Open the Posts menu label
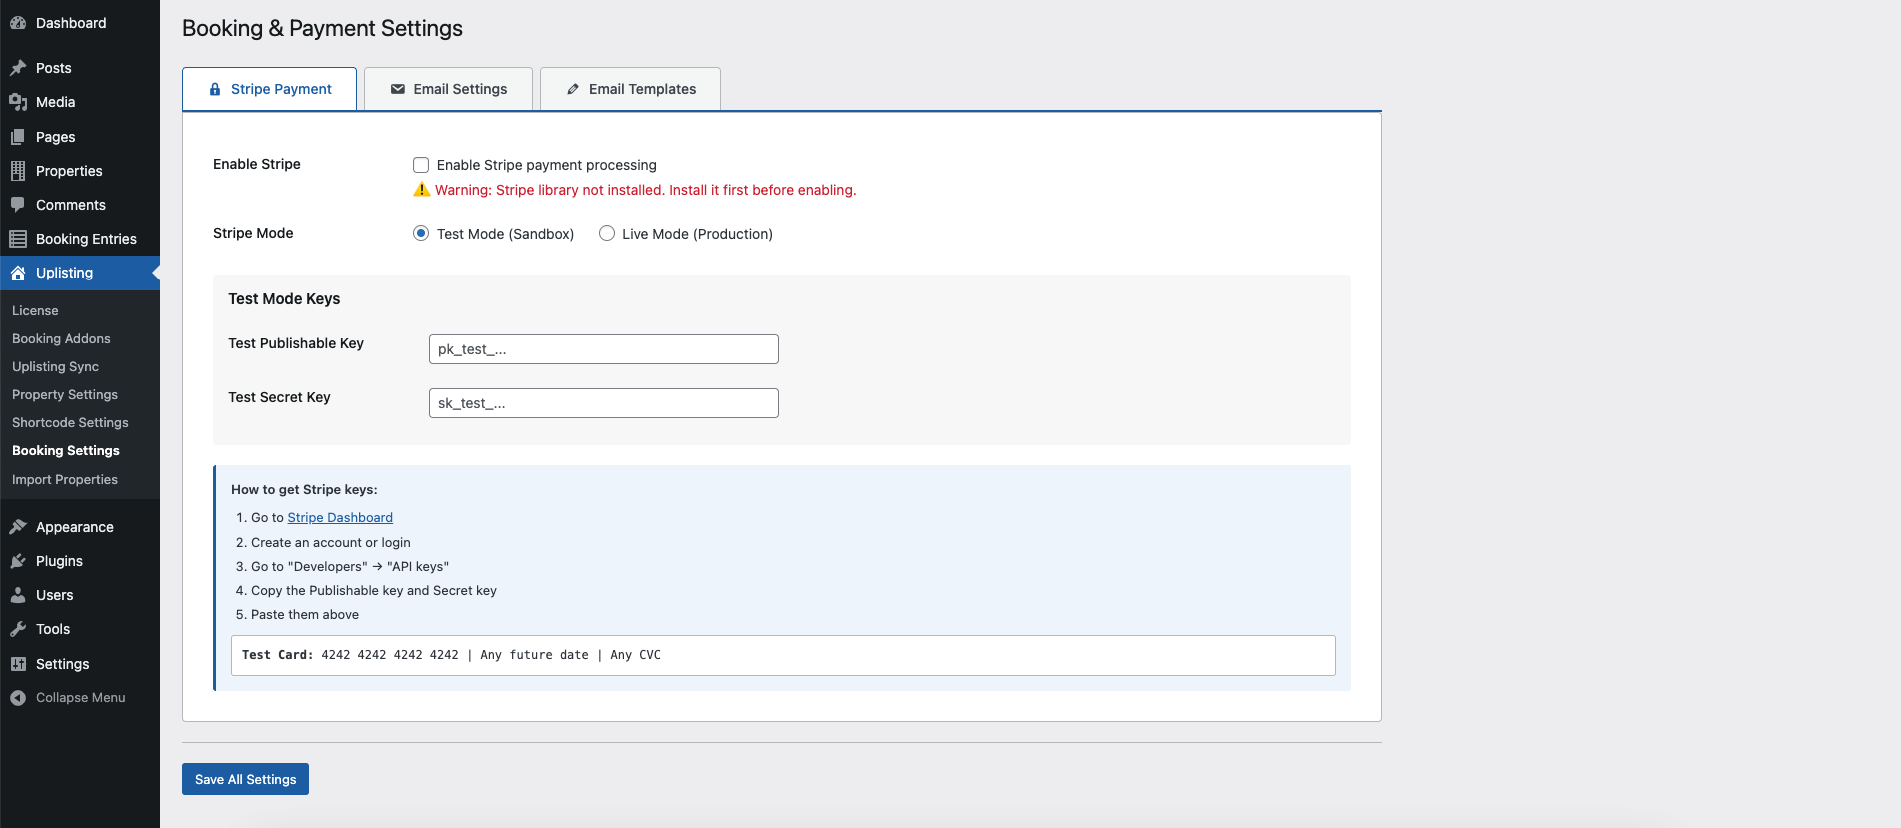This screenshot has width=1901, height=828. pyautogui.click(x=54, y=68)
